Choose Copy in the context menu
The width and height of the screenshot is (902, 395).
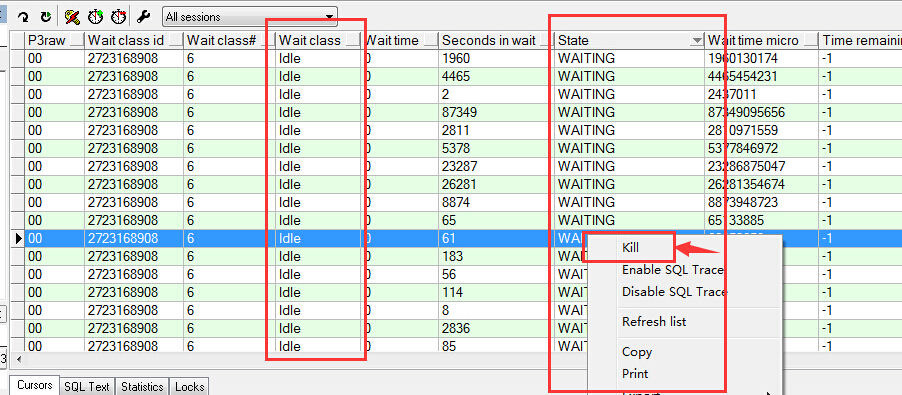(637, 352)
